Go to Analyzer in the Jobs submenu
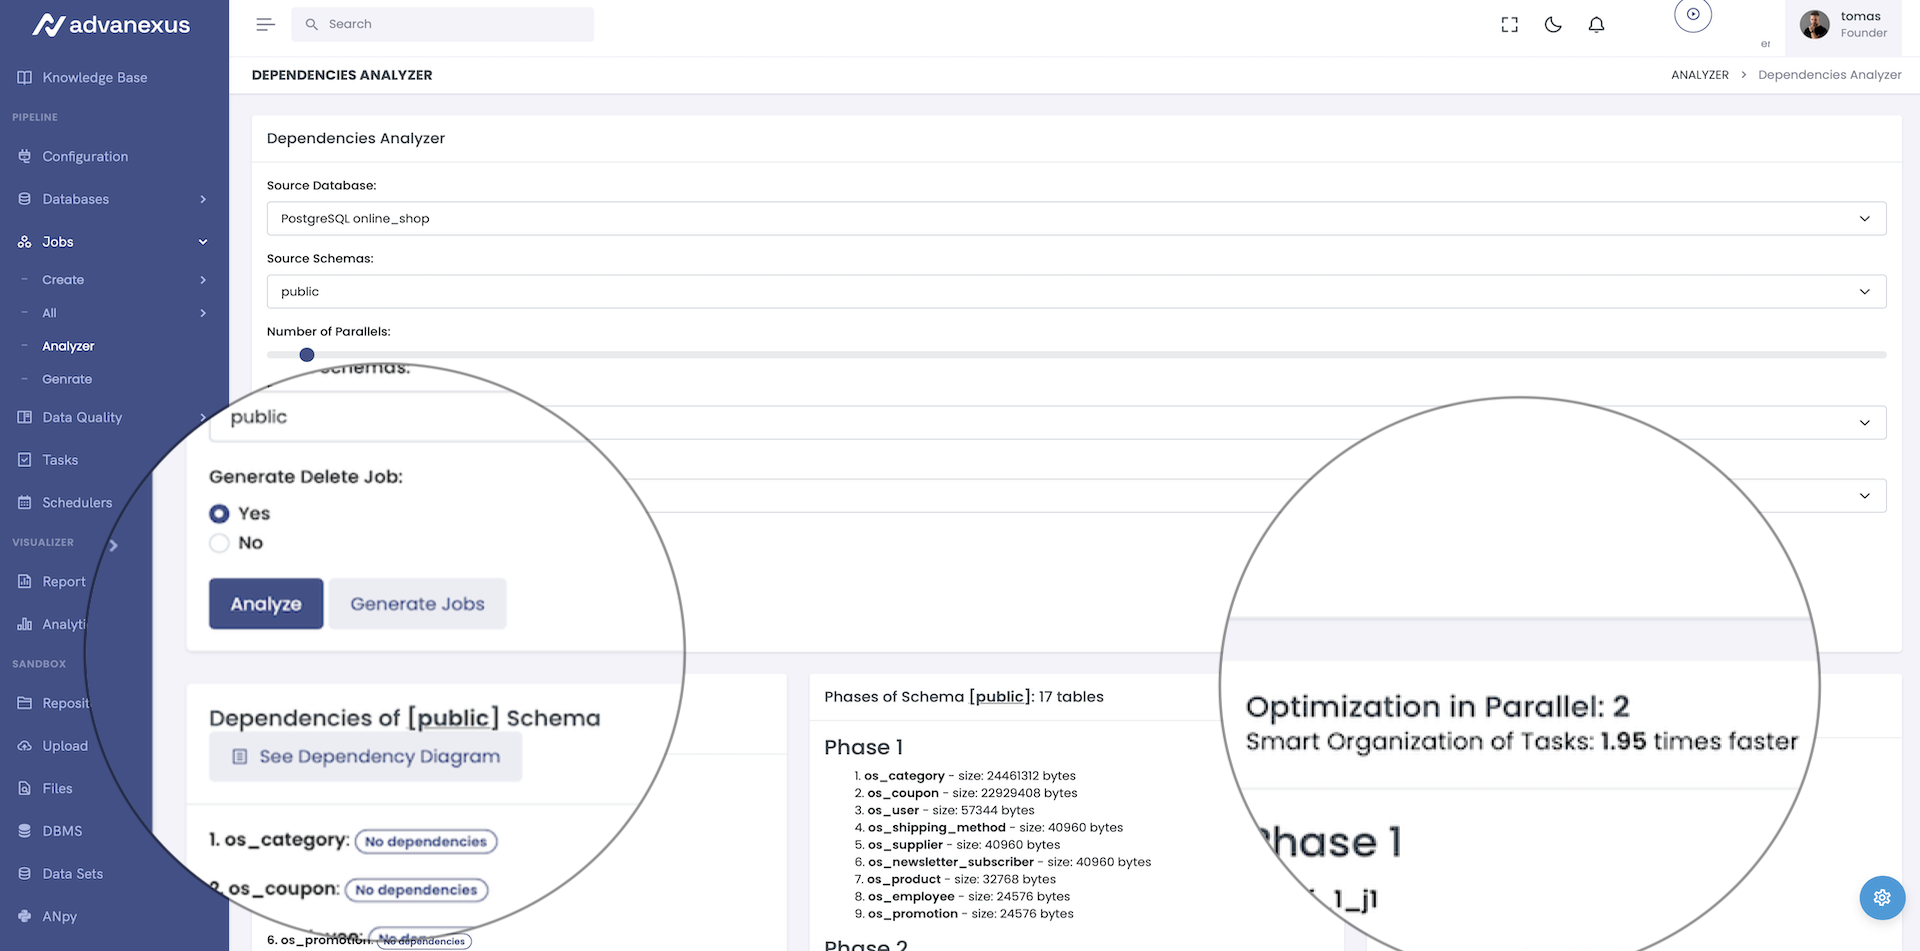This screenshot has width=1920, height=951. click(x=68, y=346)
